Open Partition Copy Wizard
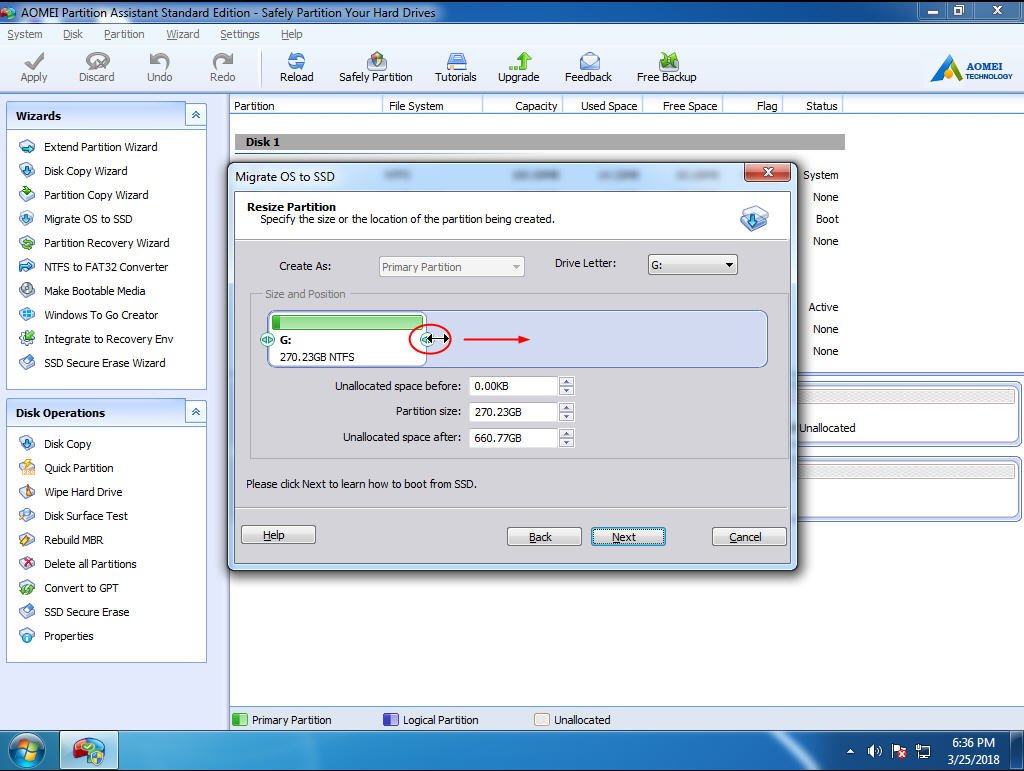Screen dimensions: 1024x771 [x=96, y=195]
